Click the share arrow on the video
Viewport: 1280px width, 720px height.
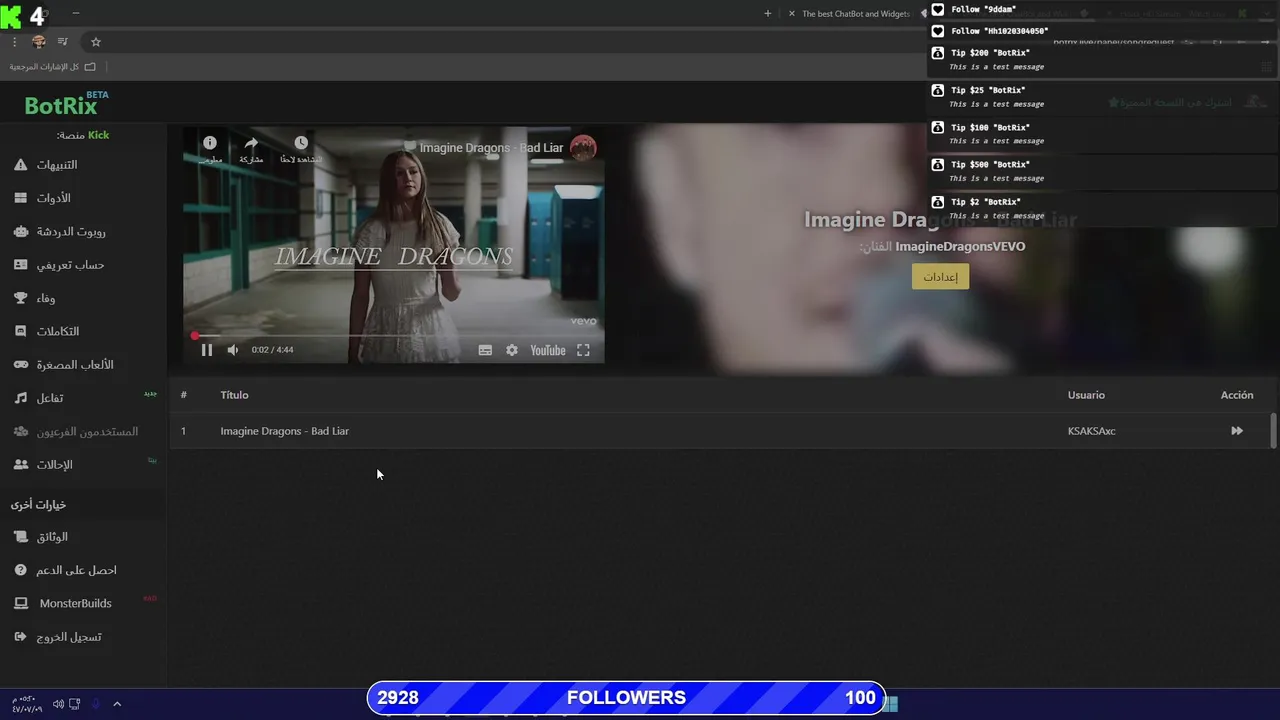point(251,143)
